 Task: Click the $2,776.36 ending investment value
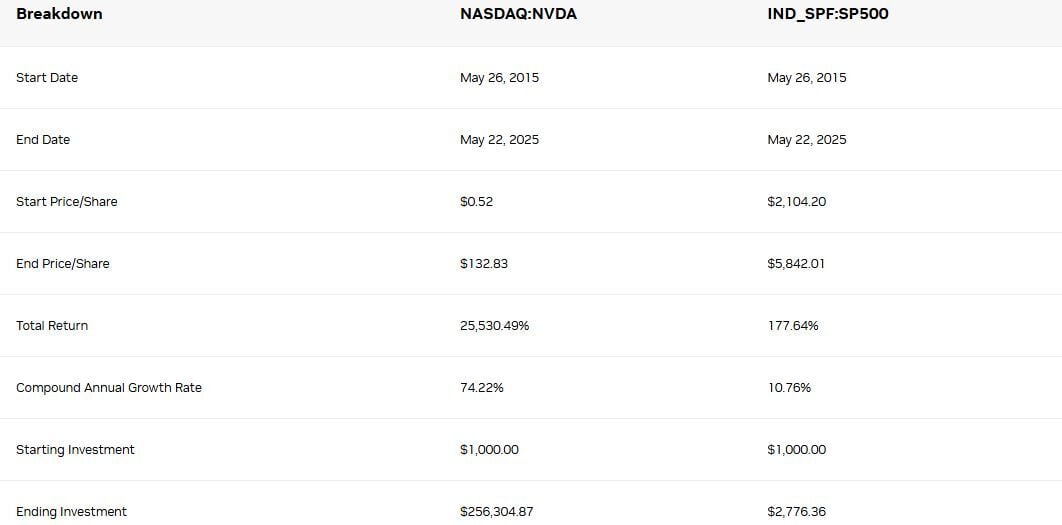[797, 512]
